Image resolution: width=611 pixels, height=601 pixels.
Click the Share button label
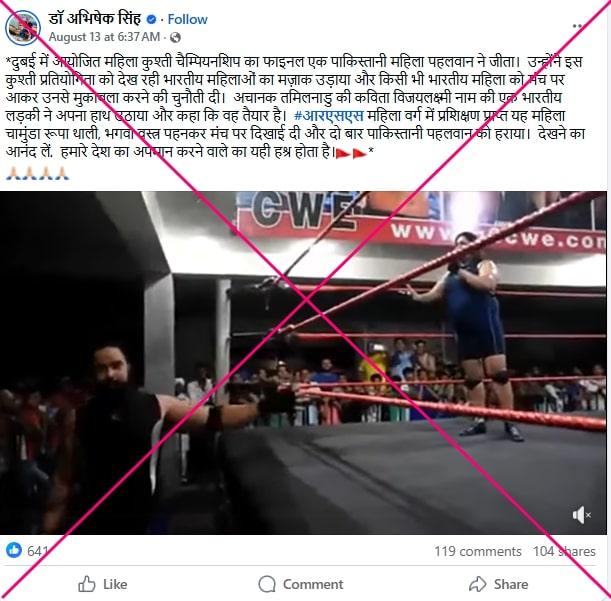(511, 584)
